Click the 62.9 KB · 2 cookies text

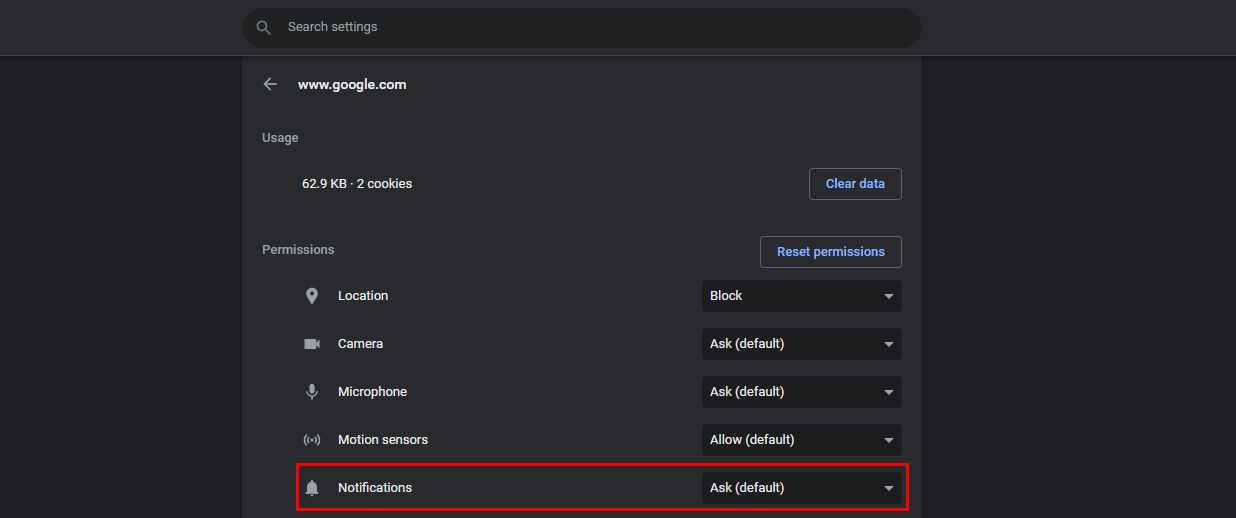click(357, 184)
